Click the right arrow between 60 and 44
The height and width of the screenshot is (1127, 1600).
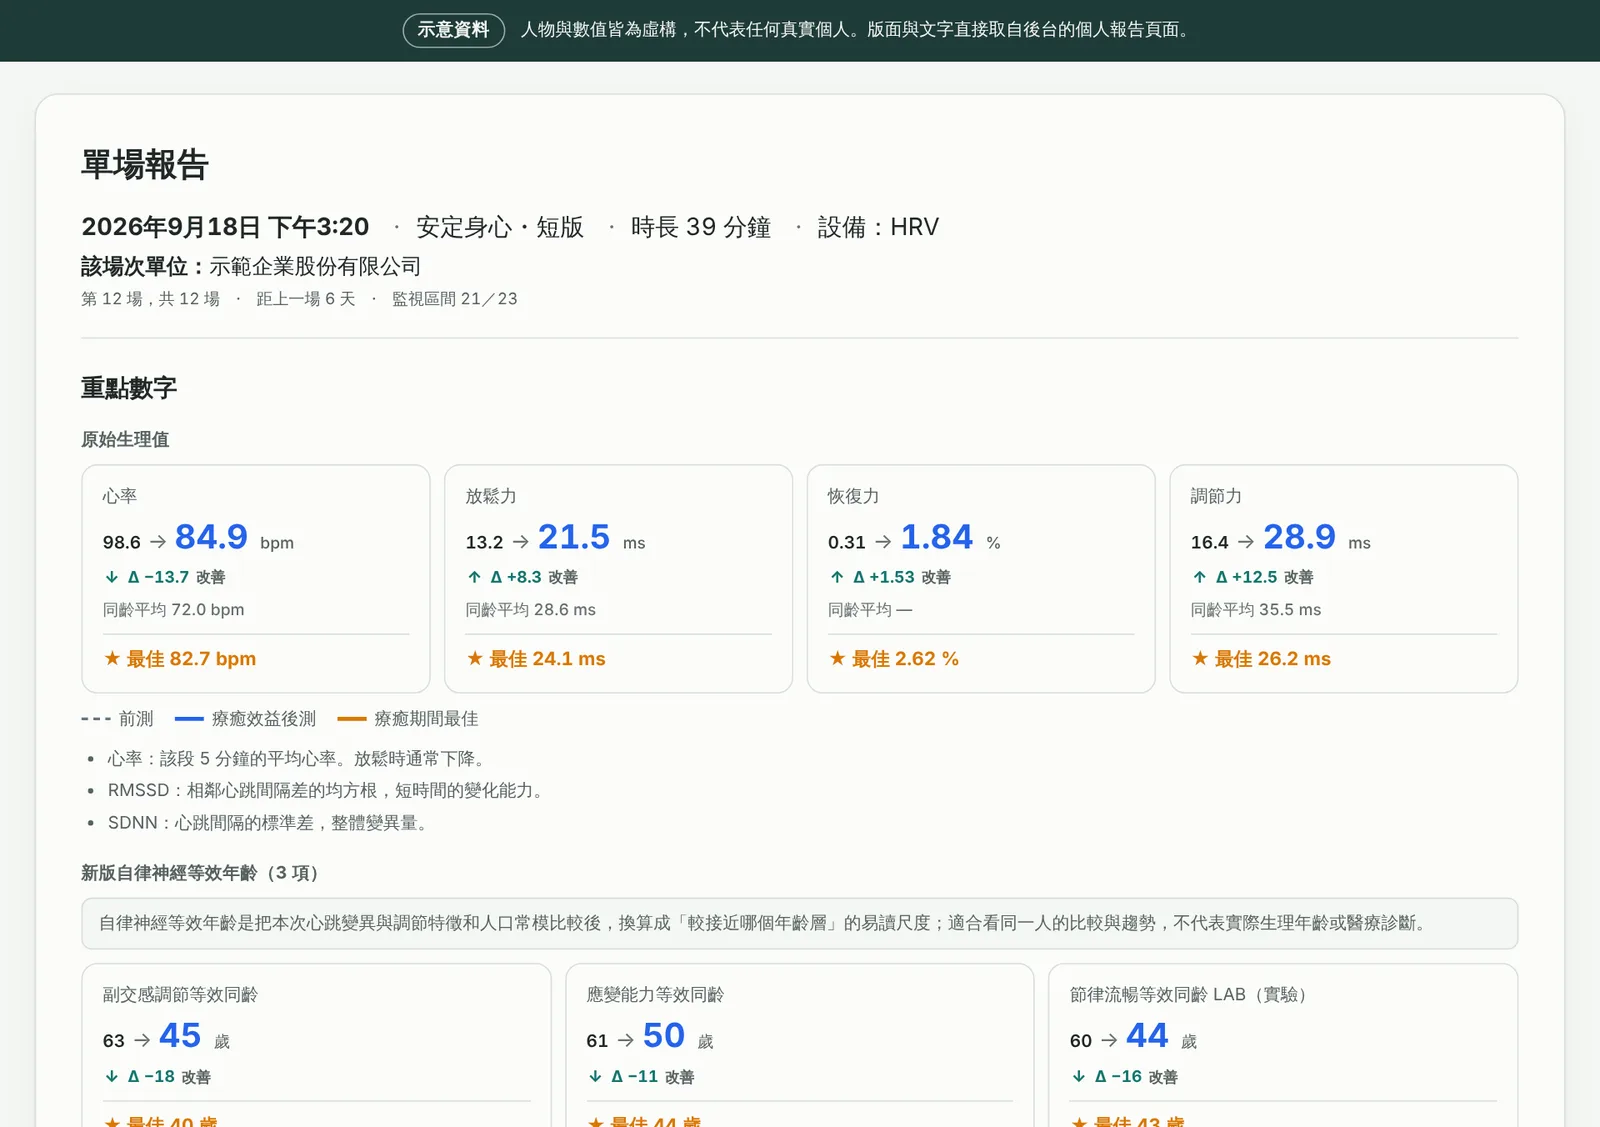1109,1040
